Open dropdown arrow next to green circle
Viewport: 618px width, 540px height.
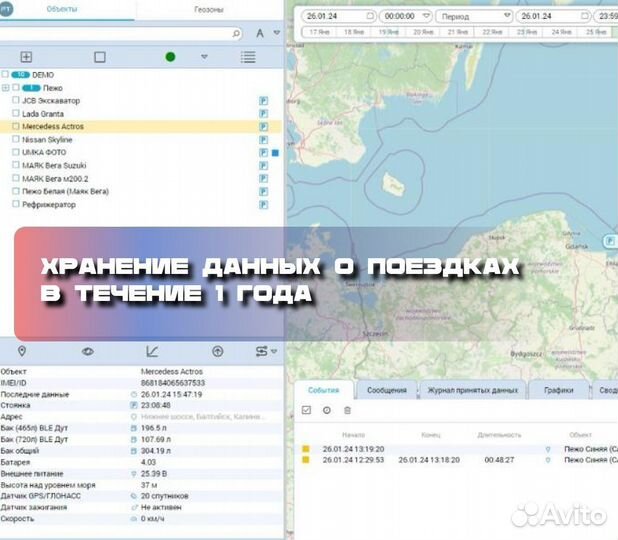click(x=204, y=57)
